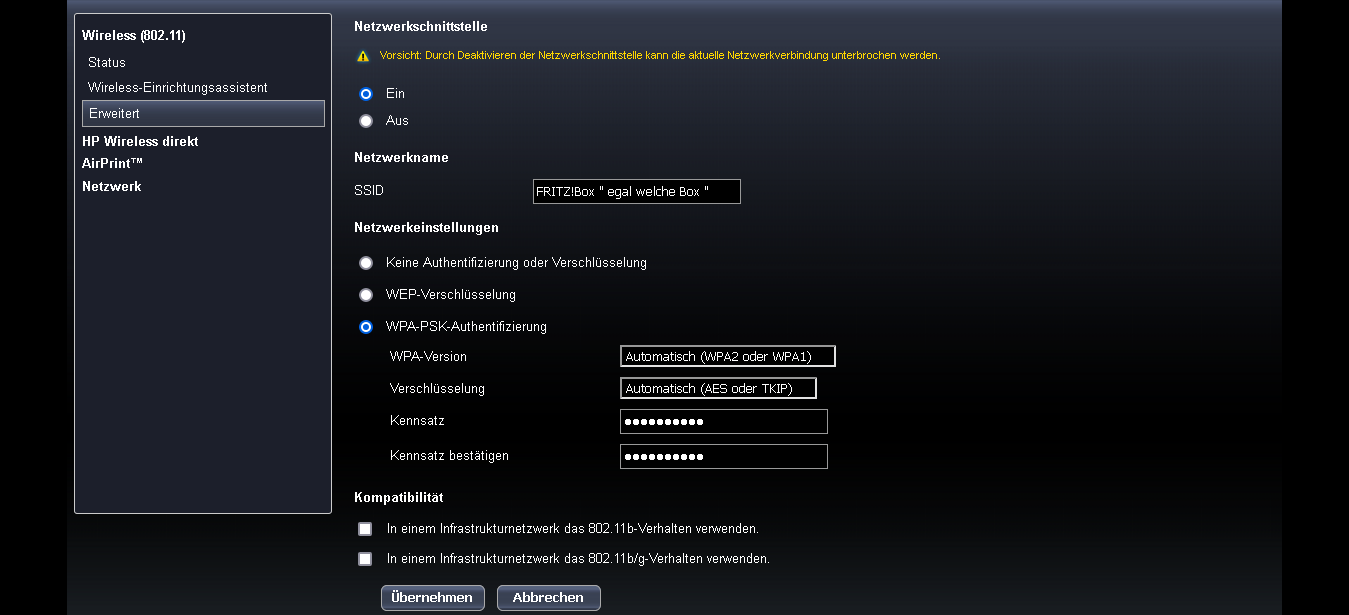1349x615 pixels.
Task: Click the SSID text field
Action: (x=636, y=191)
